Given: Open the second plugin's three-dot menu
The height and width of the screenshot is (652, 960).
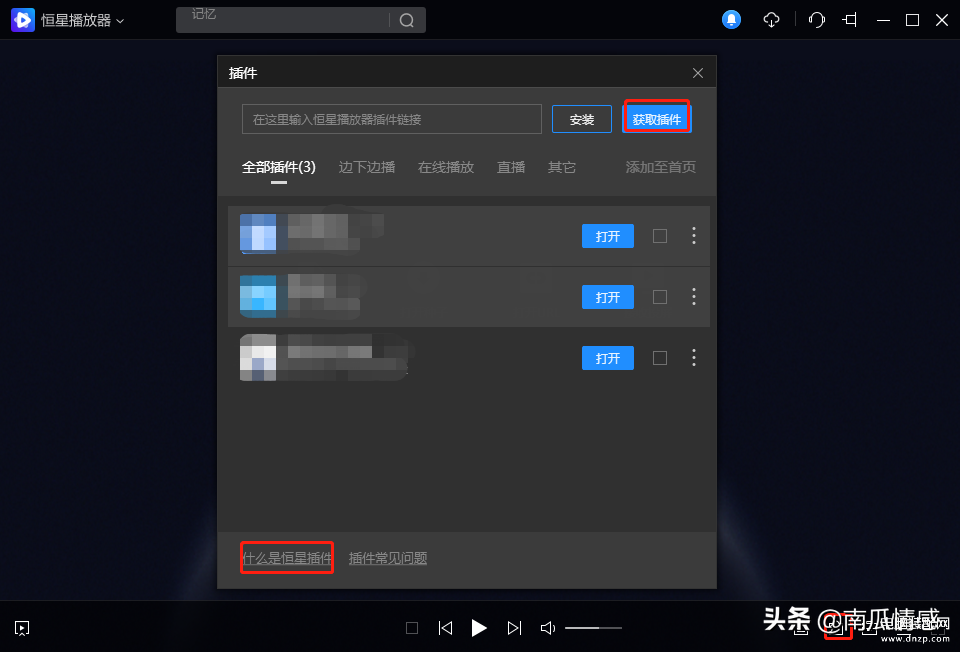Looking at the screenshot, I should pyautogui.click(x=694, y=297).
